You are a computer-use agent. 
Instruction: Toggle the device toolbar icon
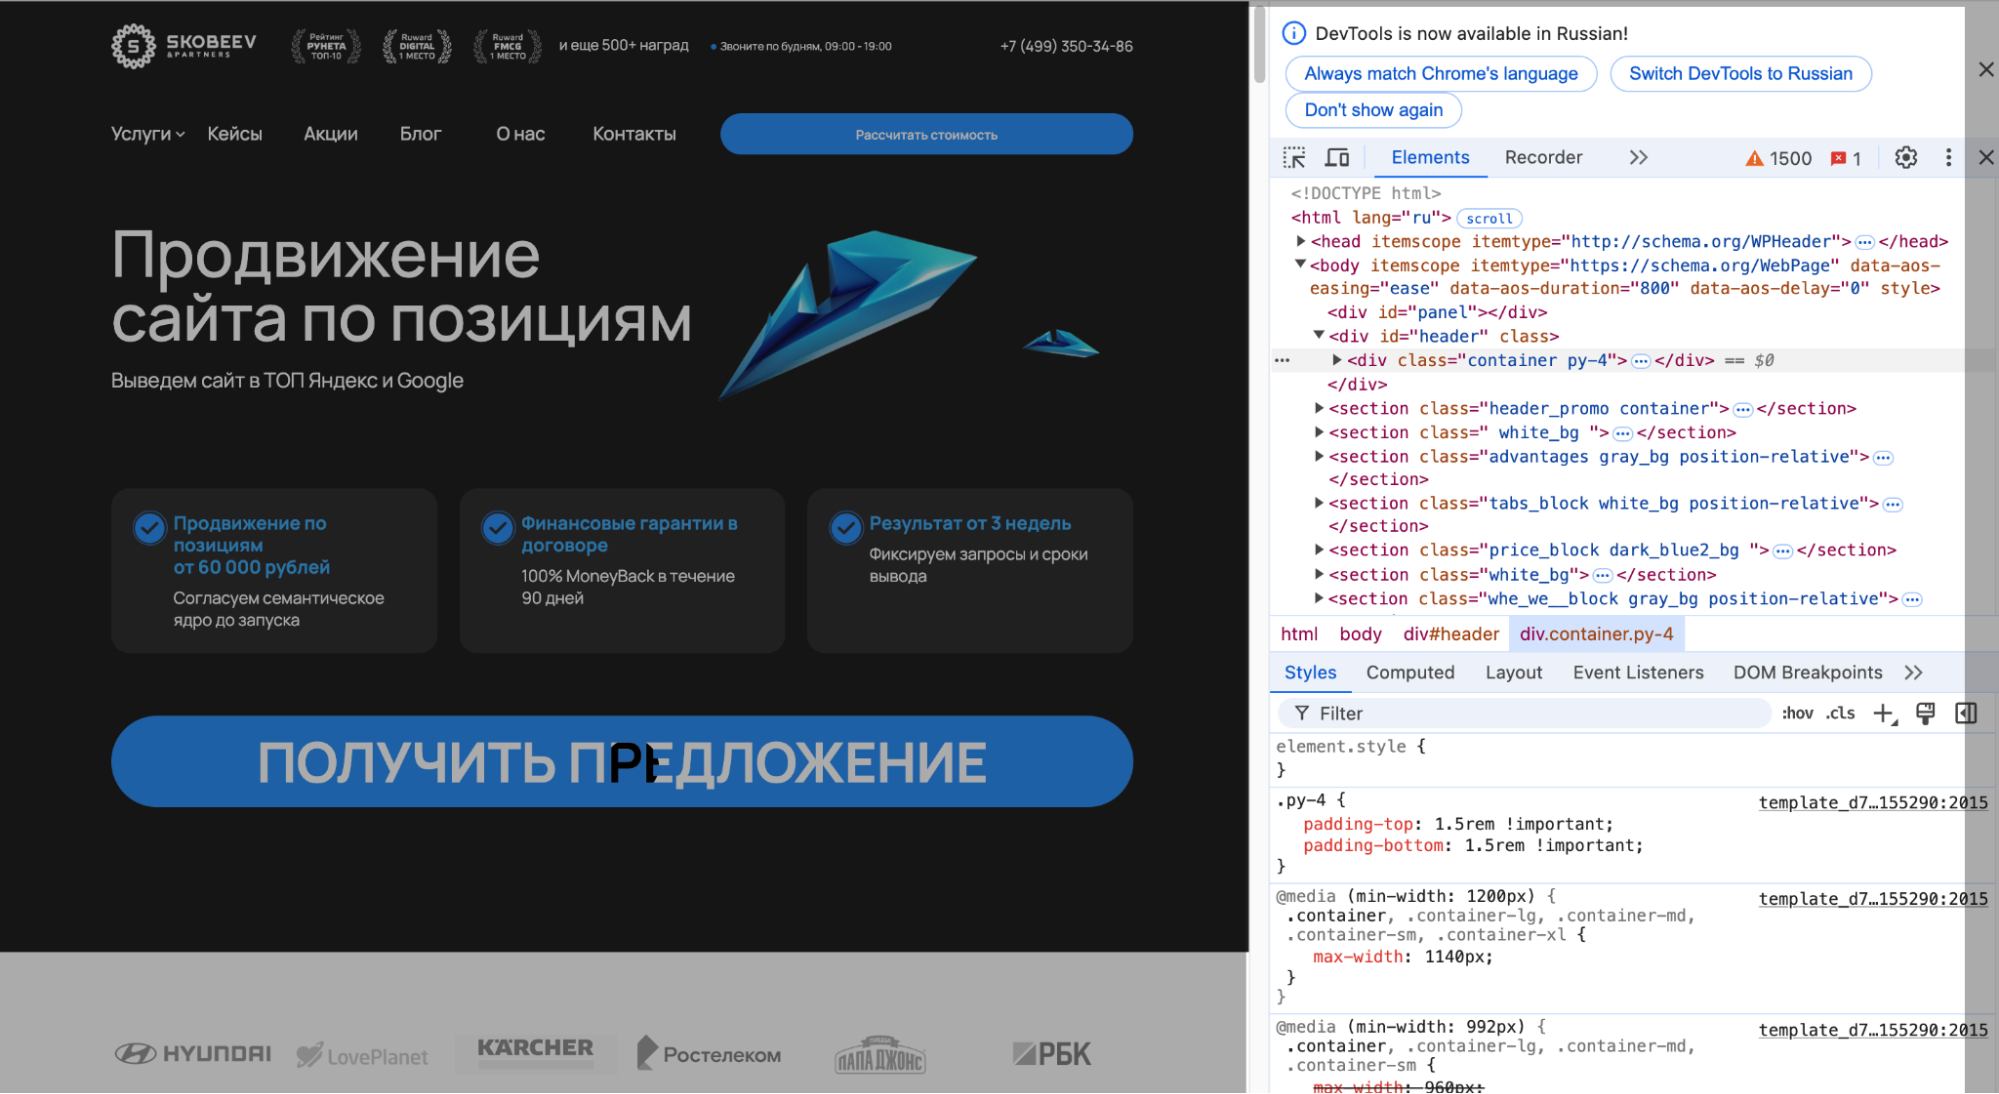(x=1337, y=158)
